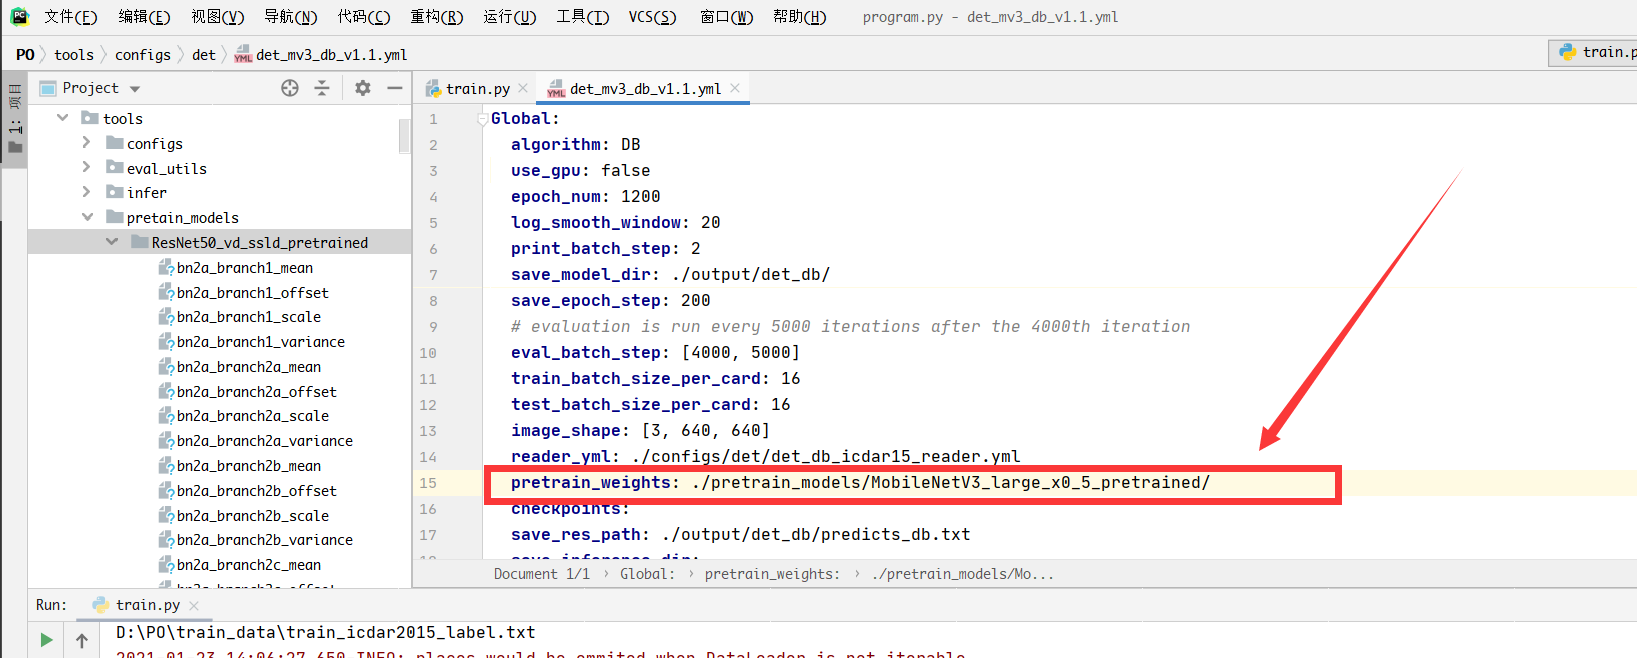Fold the Global block in editor gutter
Screen dimensions: 1637x658
coord(483,119)
